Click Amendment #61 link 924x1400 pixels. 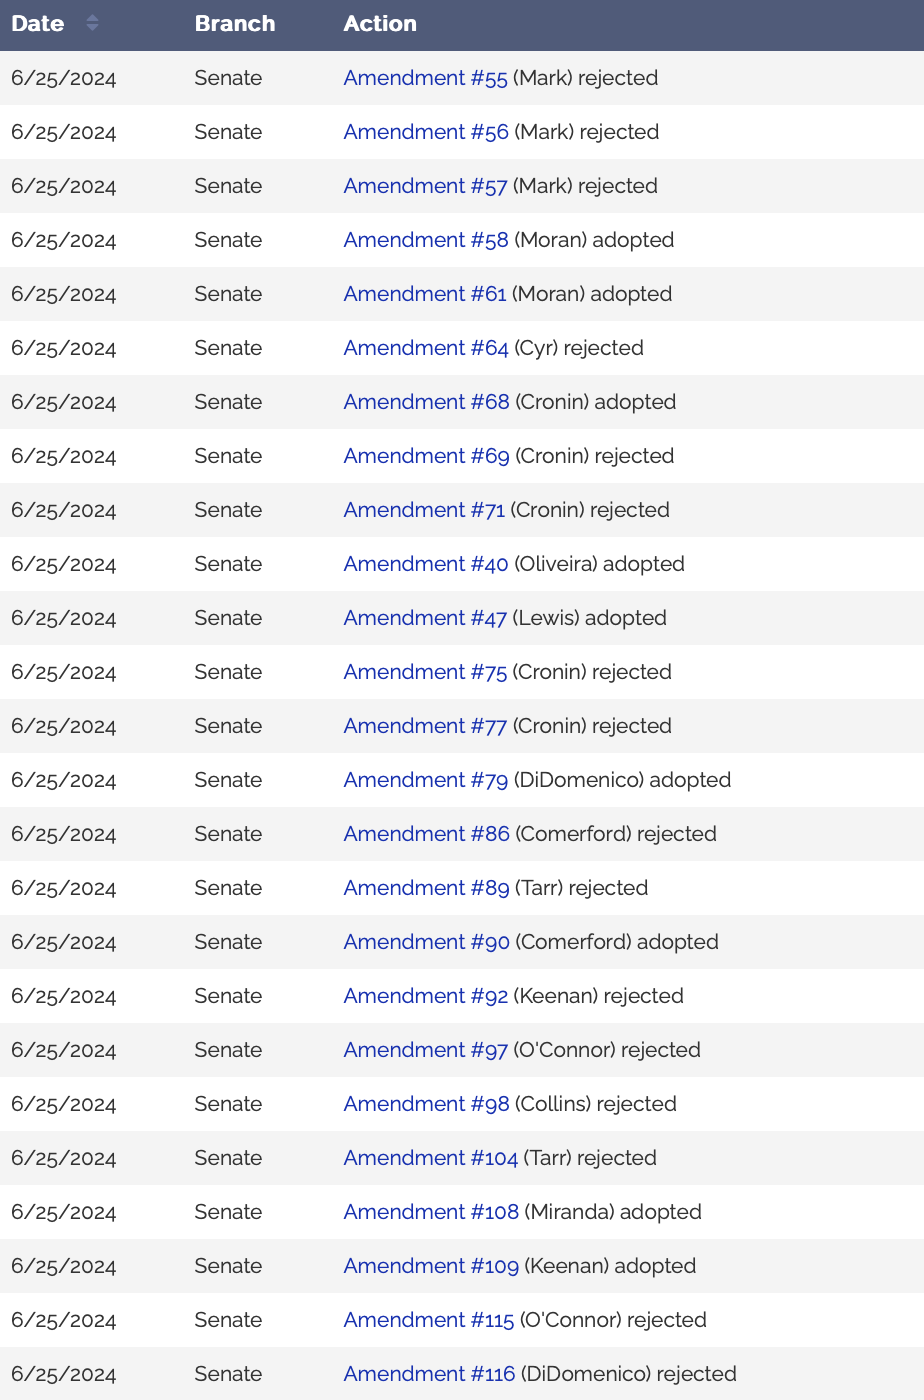click(x=424, y=294)
